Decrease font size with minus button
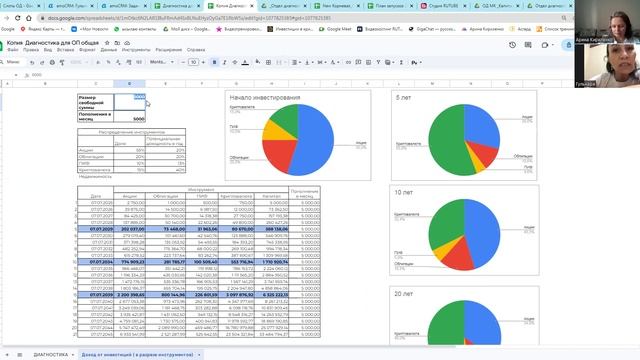The width and height of the screenshot is (640, 360). tap(183, 62)
